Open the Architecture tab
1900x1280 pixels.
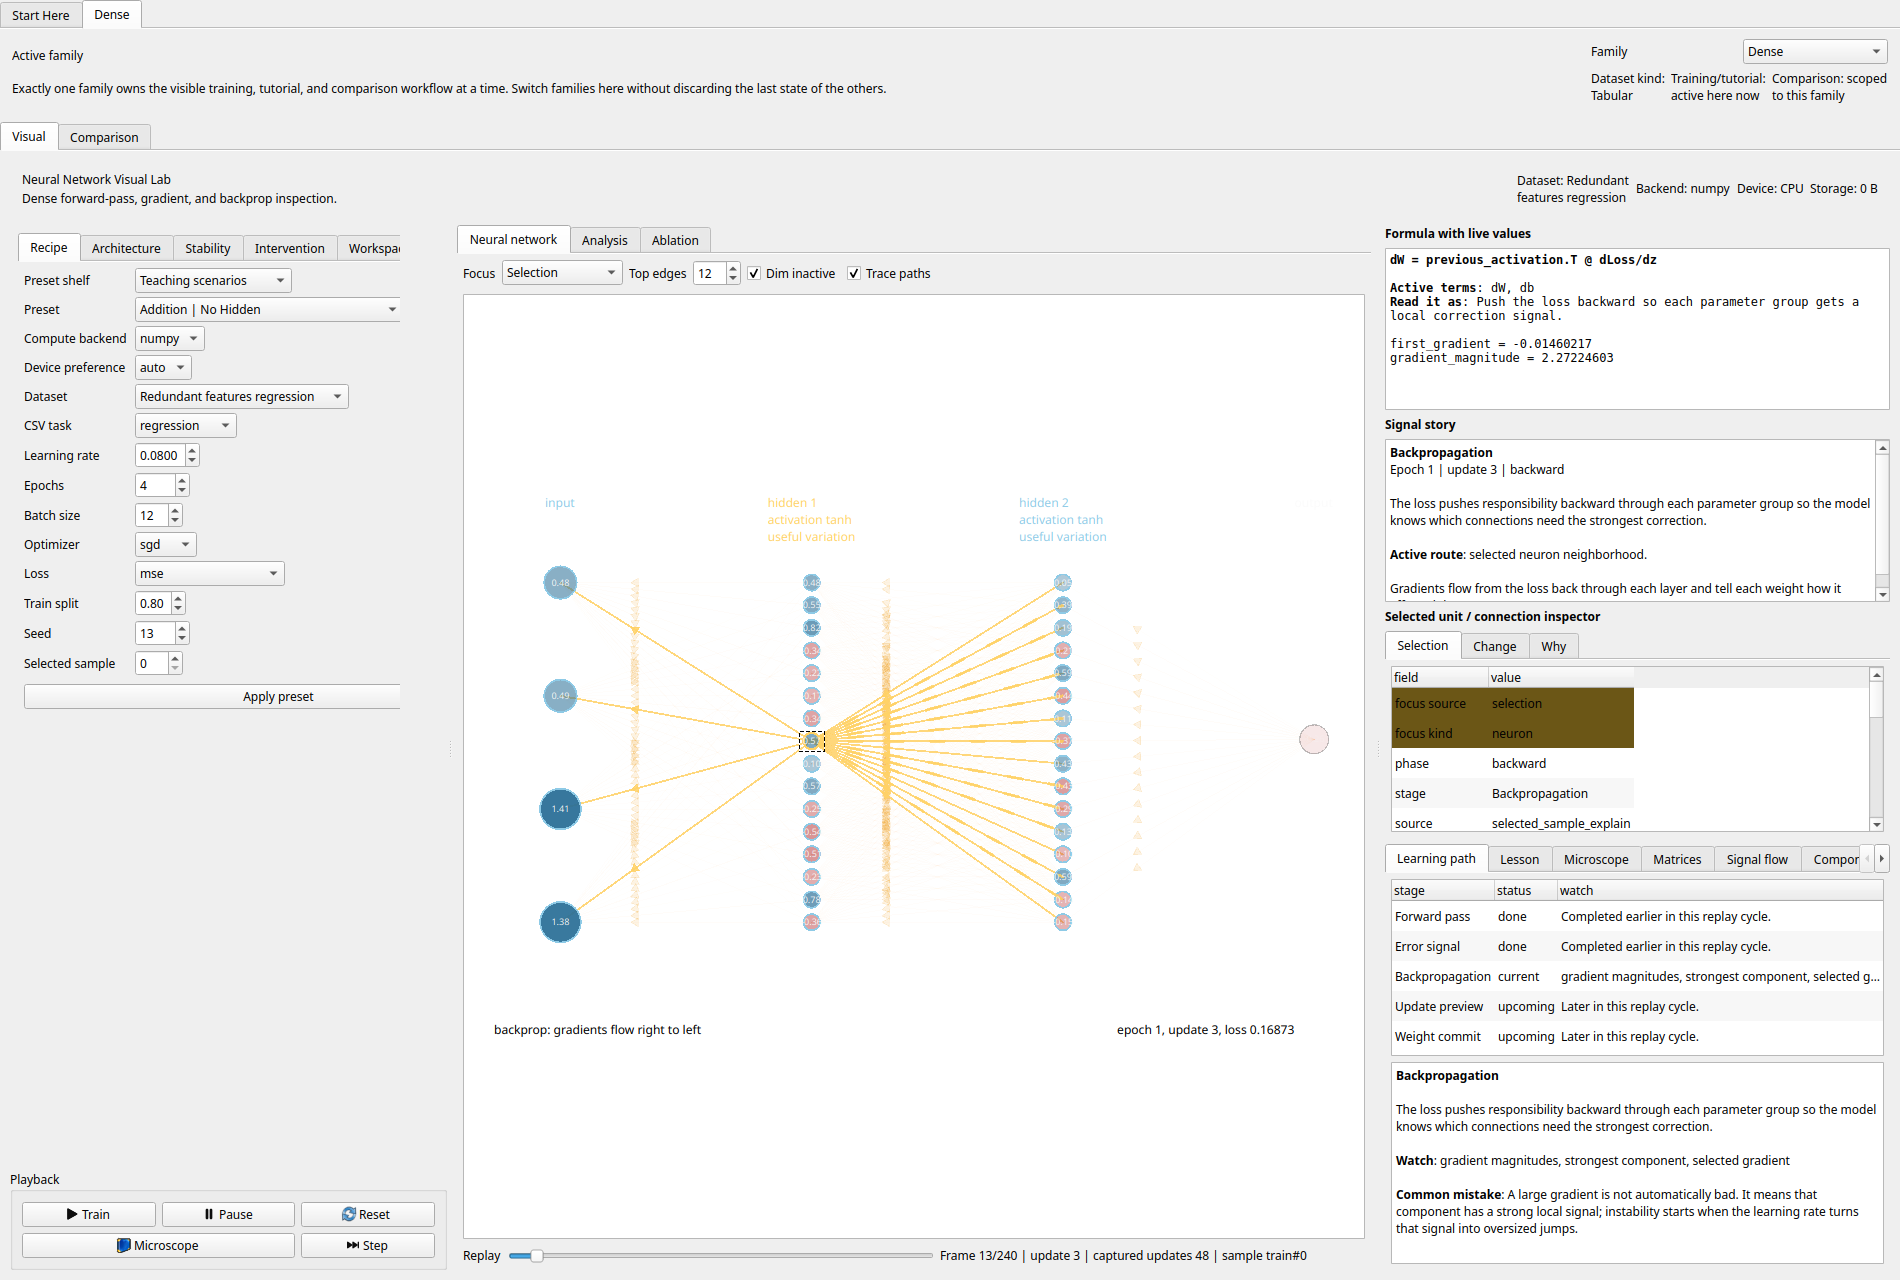pos(126,248)
